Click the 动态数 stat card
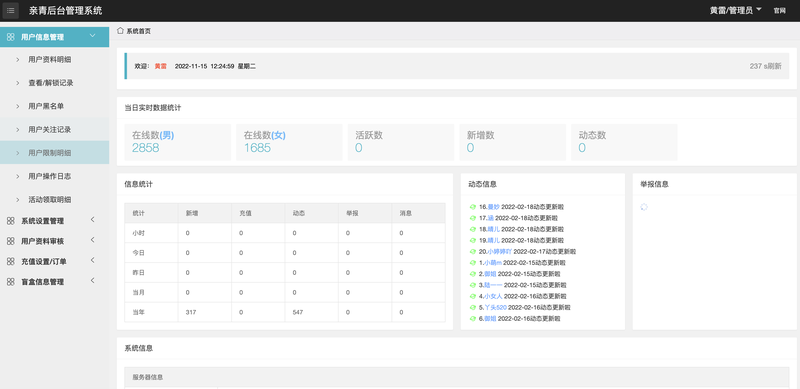 click(624, 142)
